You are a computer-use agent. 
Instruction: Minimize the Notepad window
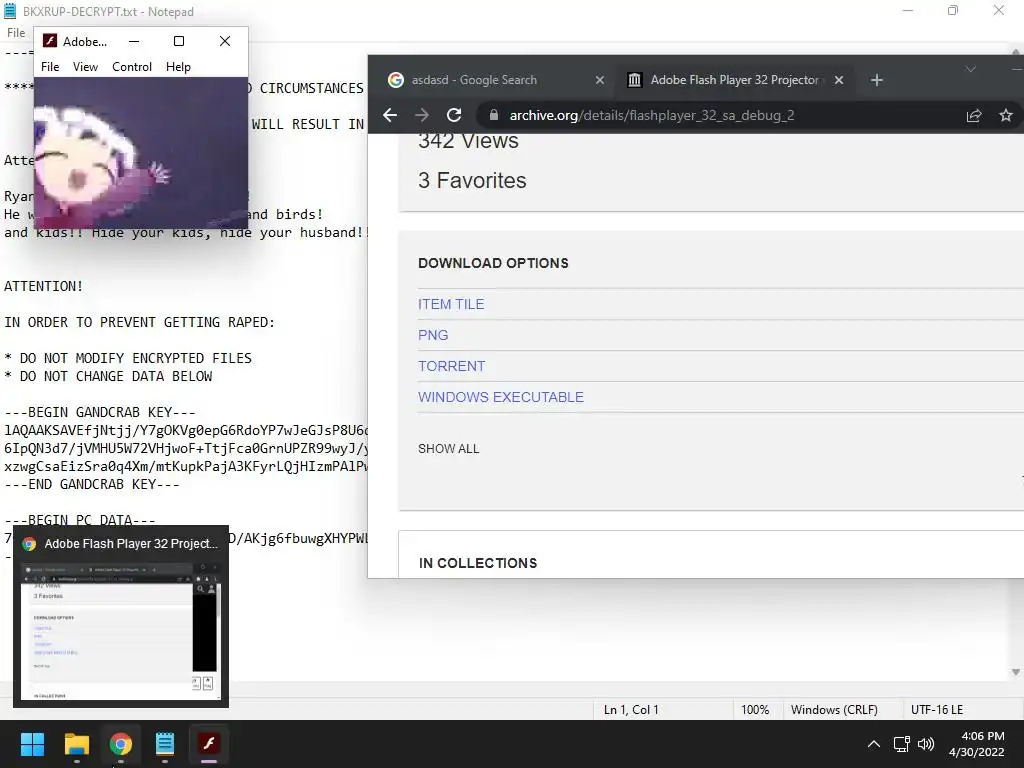pyautogui.click(x=908, y=11)
